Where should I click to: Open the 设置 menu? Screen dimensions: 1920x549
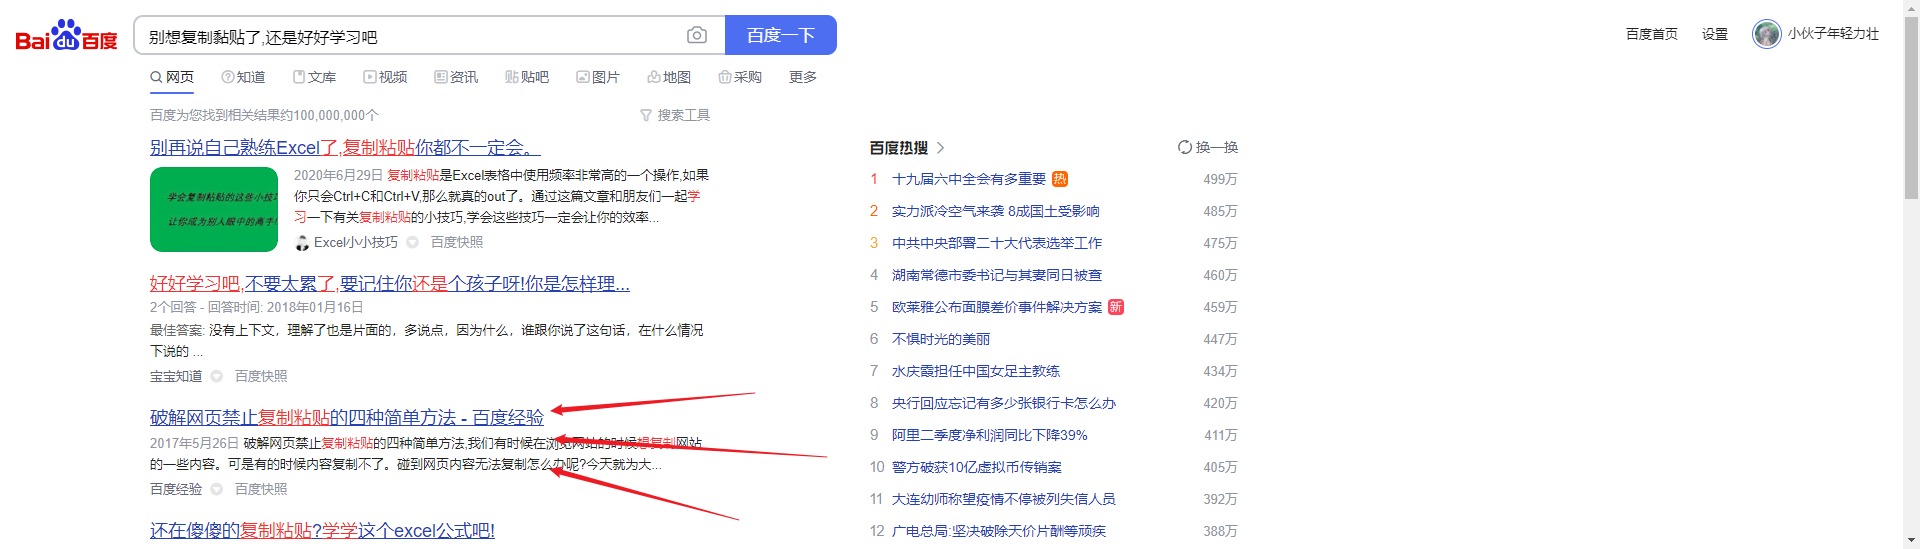[1715, 34]
